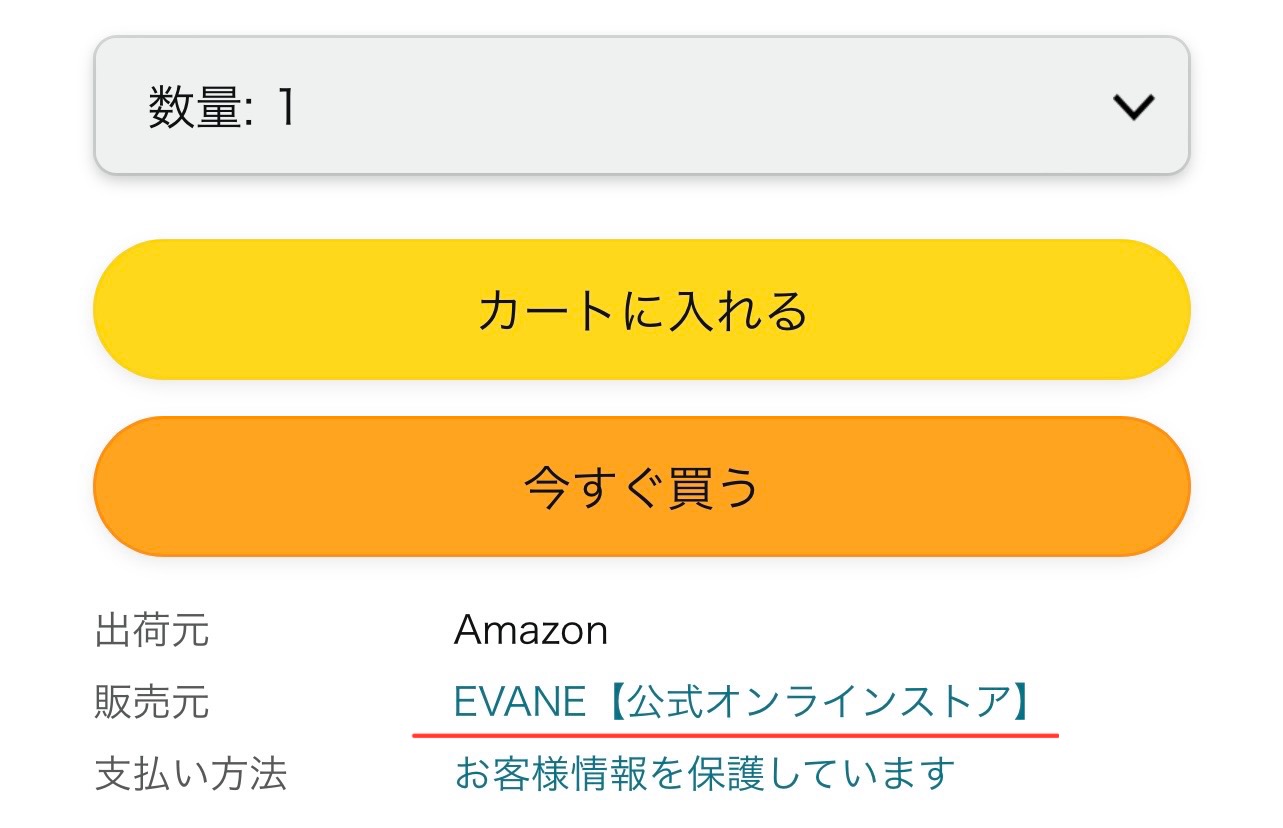Viewport: 1283px width, 828px height.
Task: Open the 数量: 1 quantity dropdown
Action: point(641,105)
